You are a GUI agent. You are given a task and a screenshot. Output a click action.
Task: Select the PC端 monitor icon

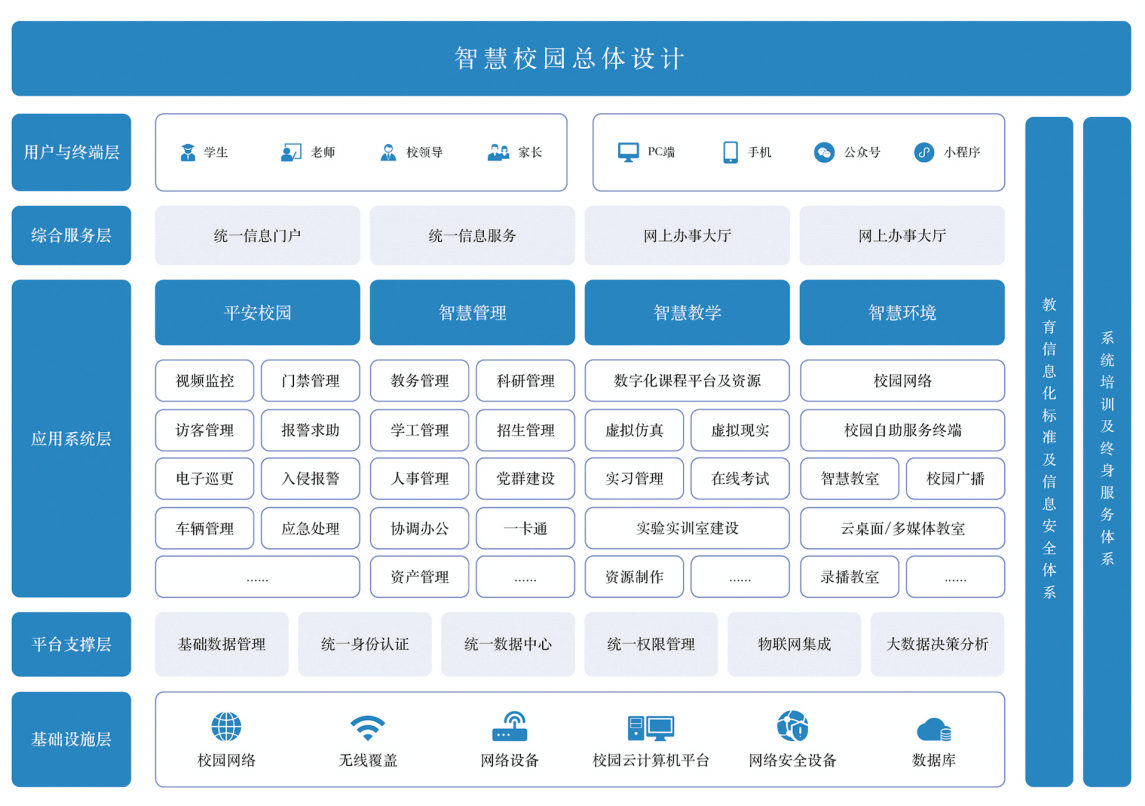click(628, 153)
